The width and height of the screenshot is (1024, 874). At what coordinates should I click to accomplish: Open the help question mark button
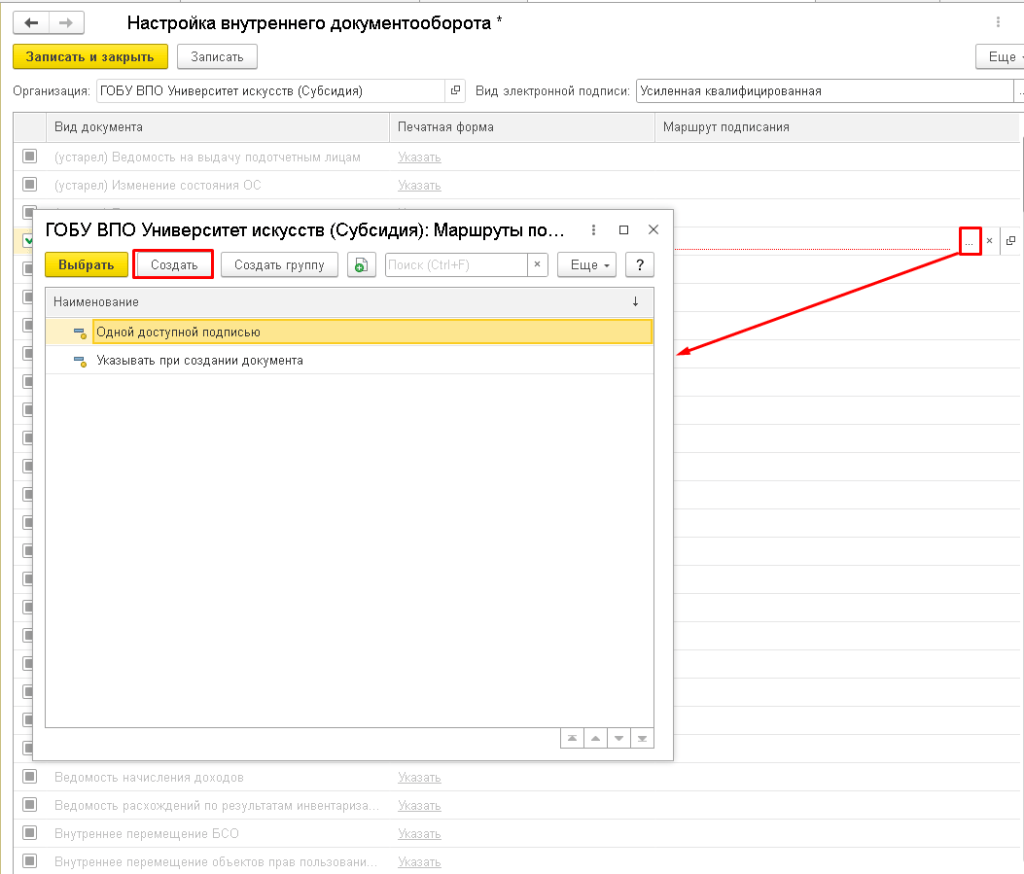pyautogui.click(x=639, y=265)
